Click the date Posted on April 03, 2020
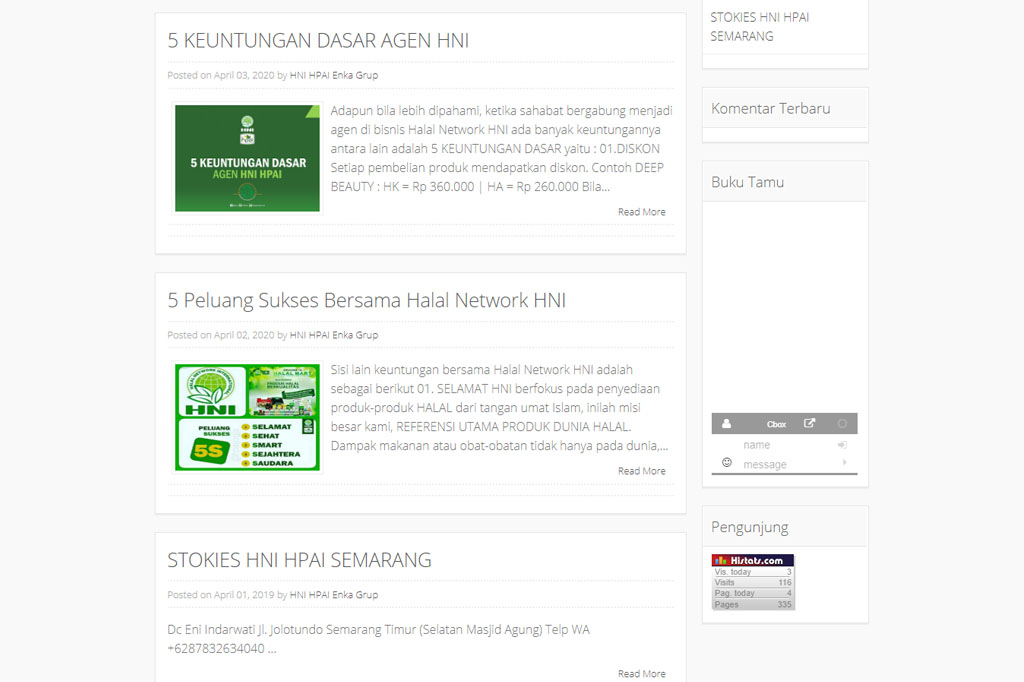The width and height of the screenshot is (1024, 682). tap(221, 75)
